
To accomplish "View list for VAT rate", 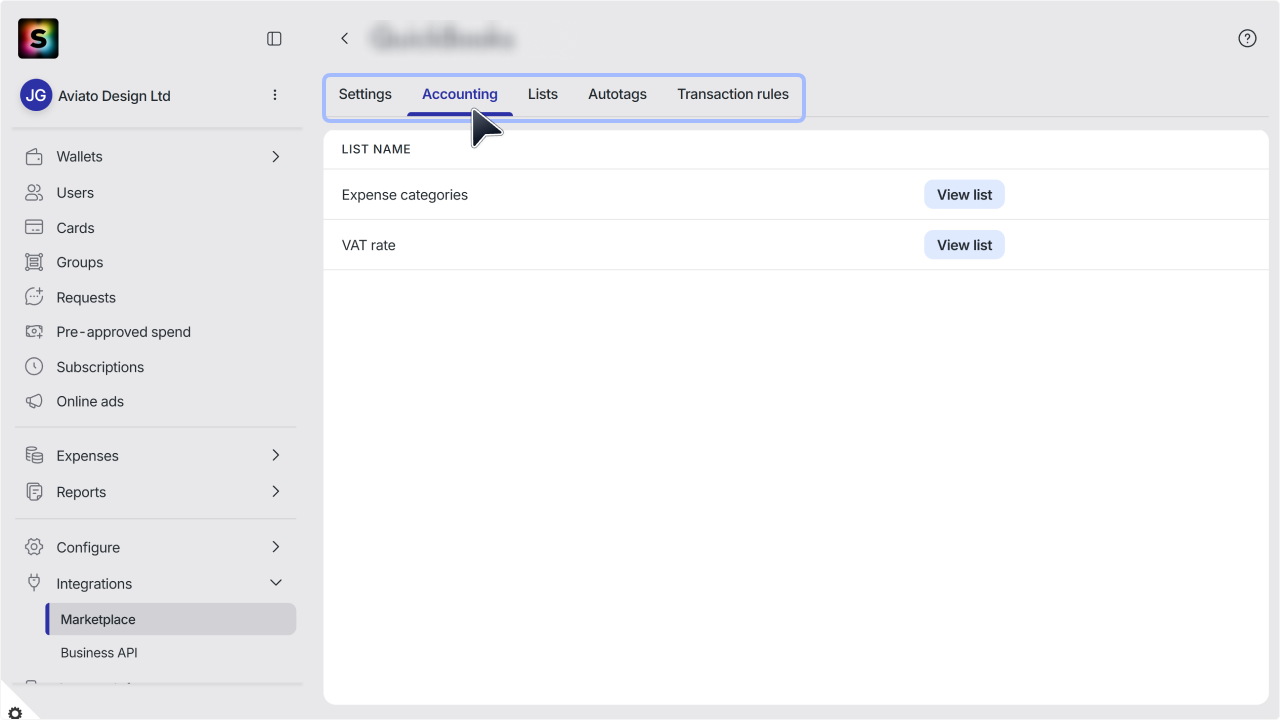I will (964, 245).
